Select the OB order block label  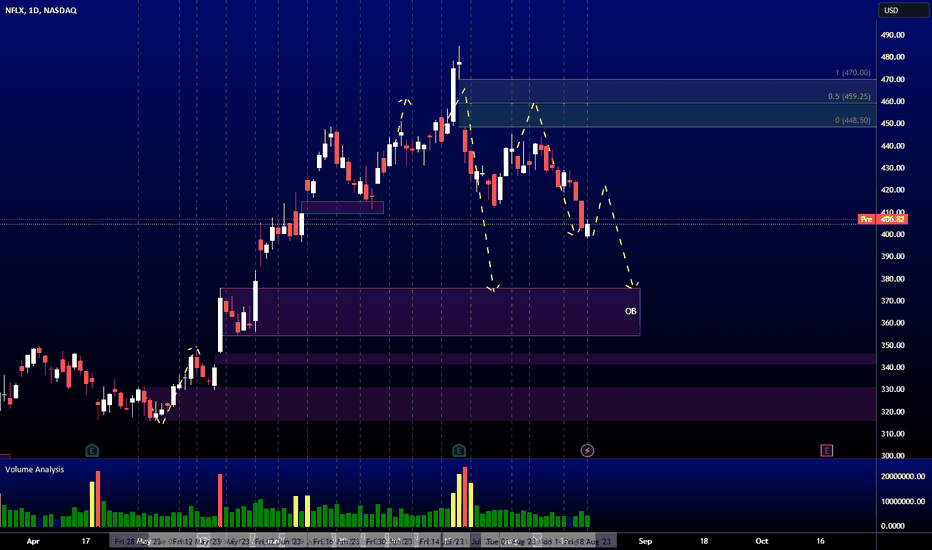tap(631, 311)
